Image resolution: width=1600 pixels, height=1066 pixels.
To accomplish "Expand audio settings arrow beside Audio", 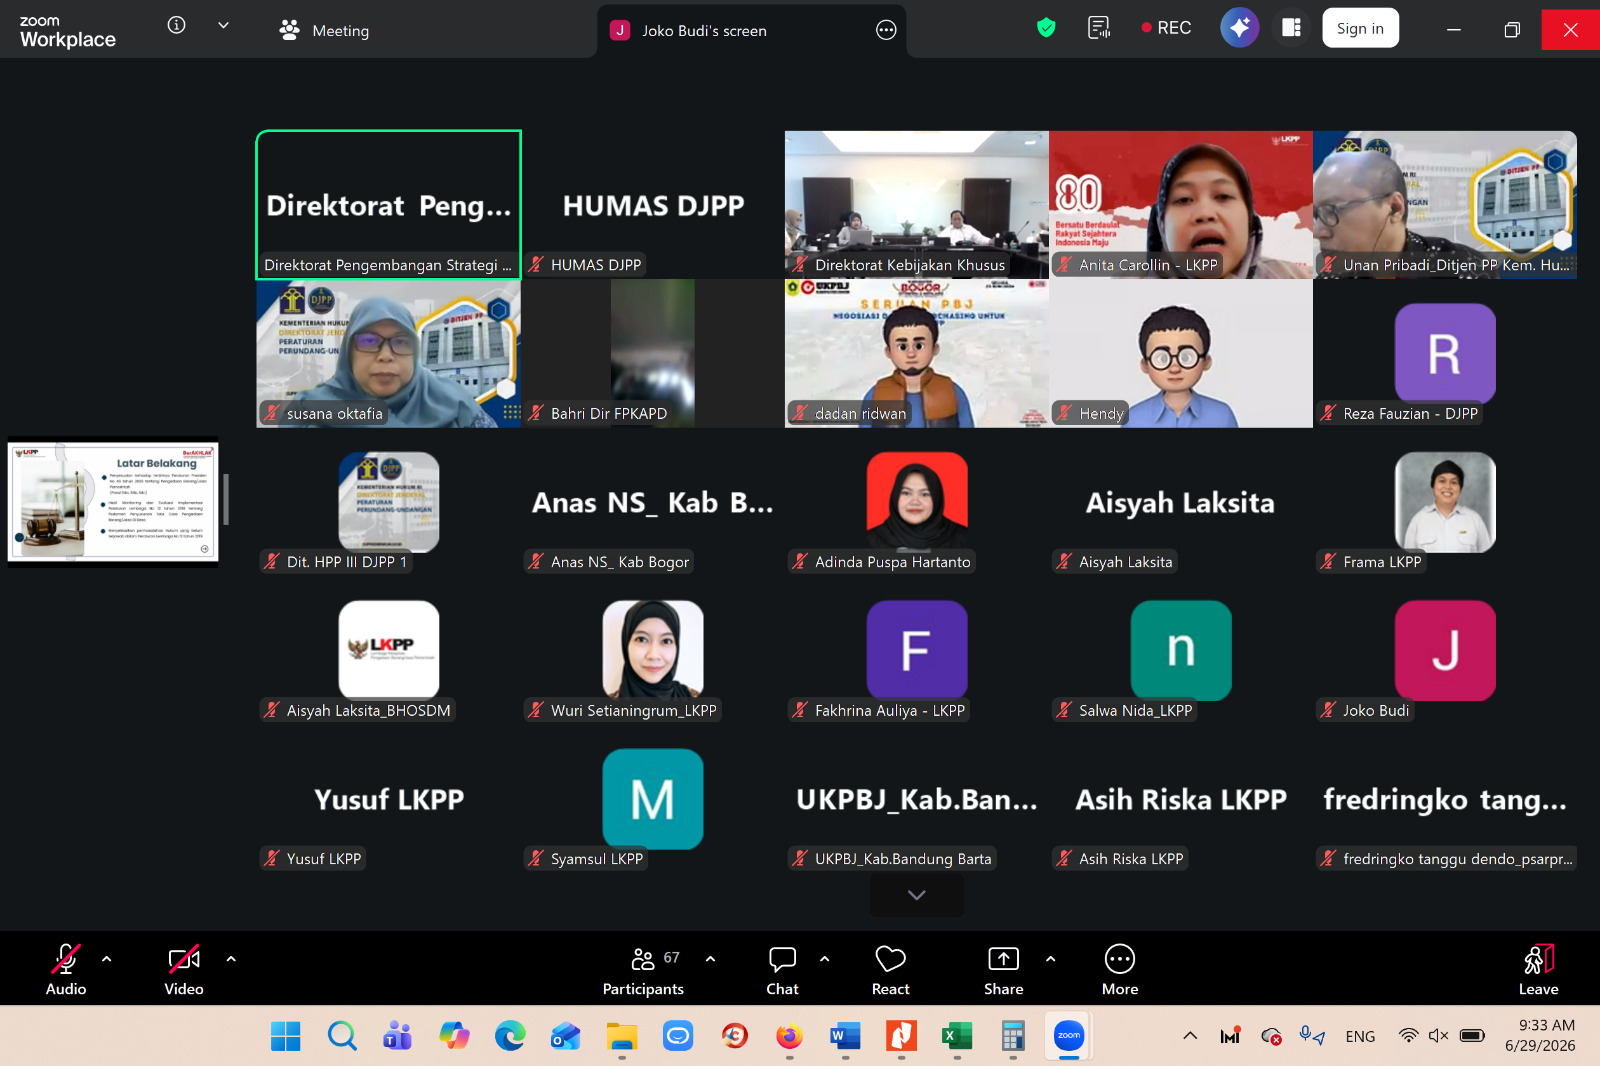I will click(x=107, y=959).
